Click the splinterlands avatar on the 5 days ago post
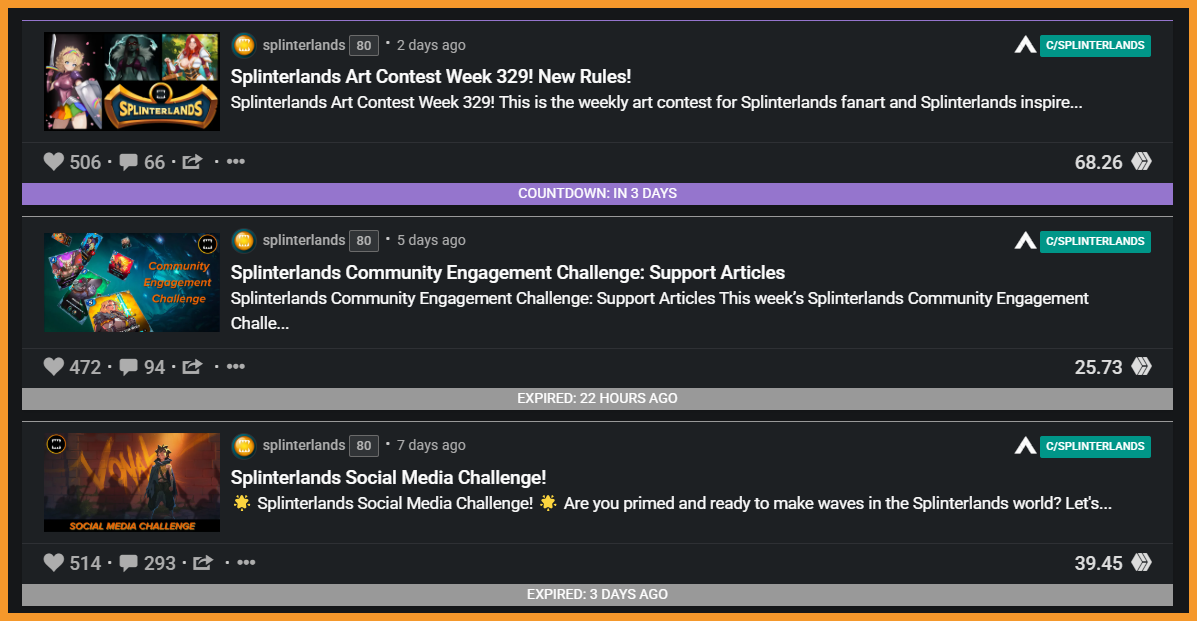Image resolution: width=1197 pixels, height=621 pixels. (244, 241)
